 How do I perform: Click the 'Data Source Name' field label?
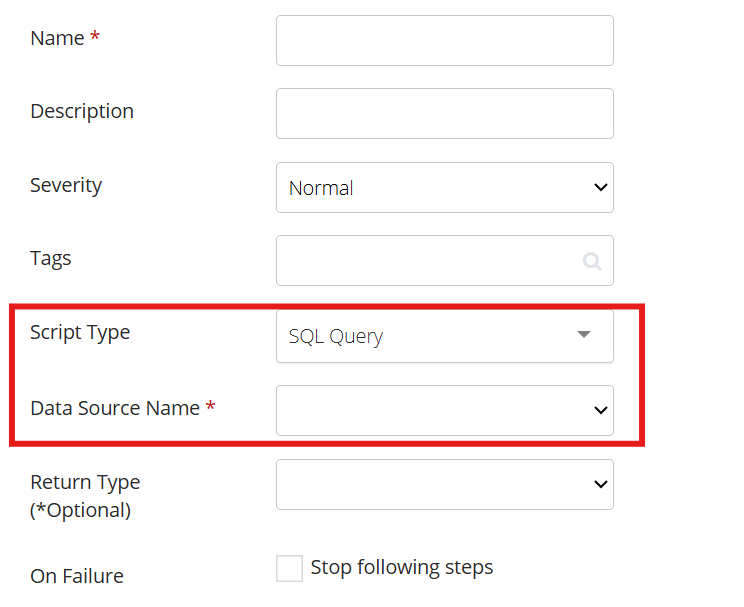(115, 408)
